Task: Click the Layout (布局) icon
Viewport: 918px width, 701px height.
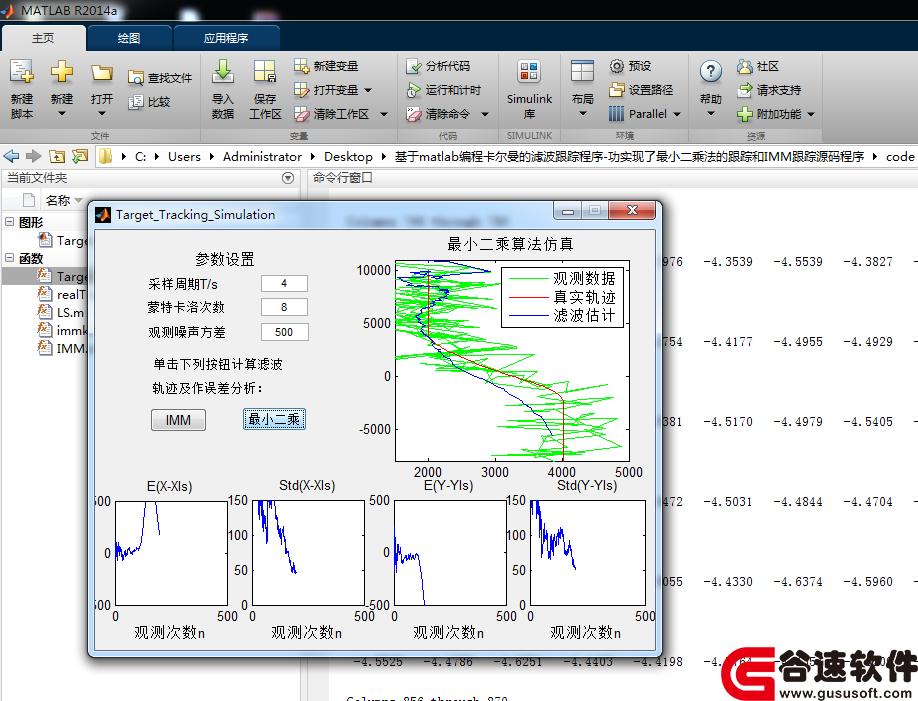Action: pyautogui.click(x=583, y=71)
